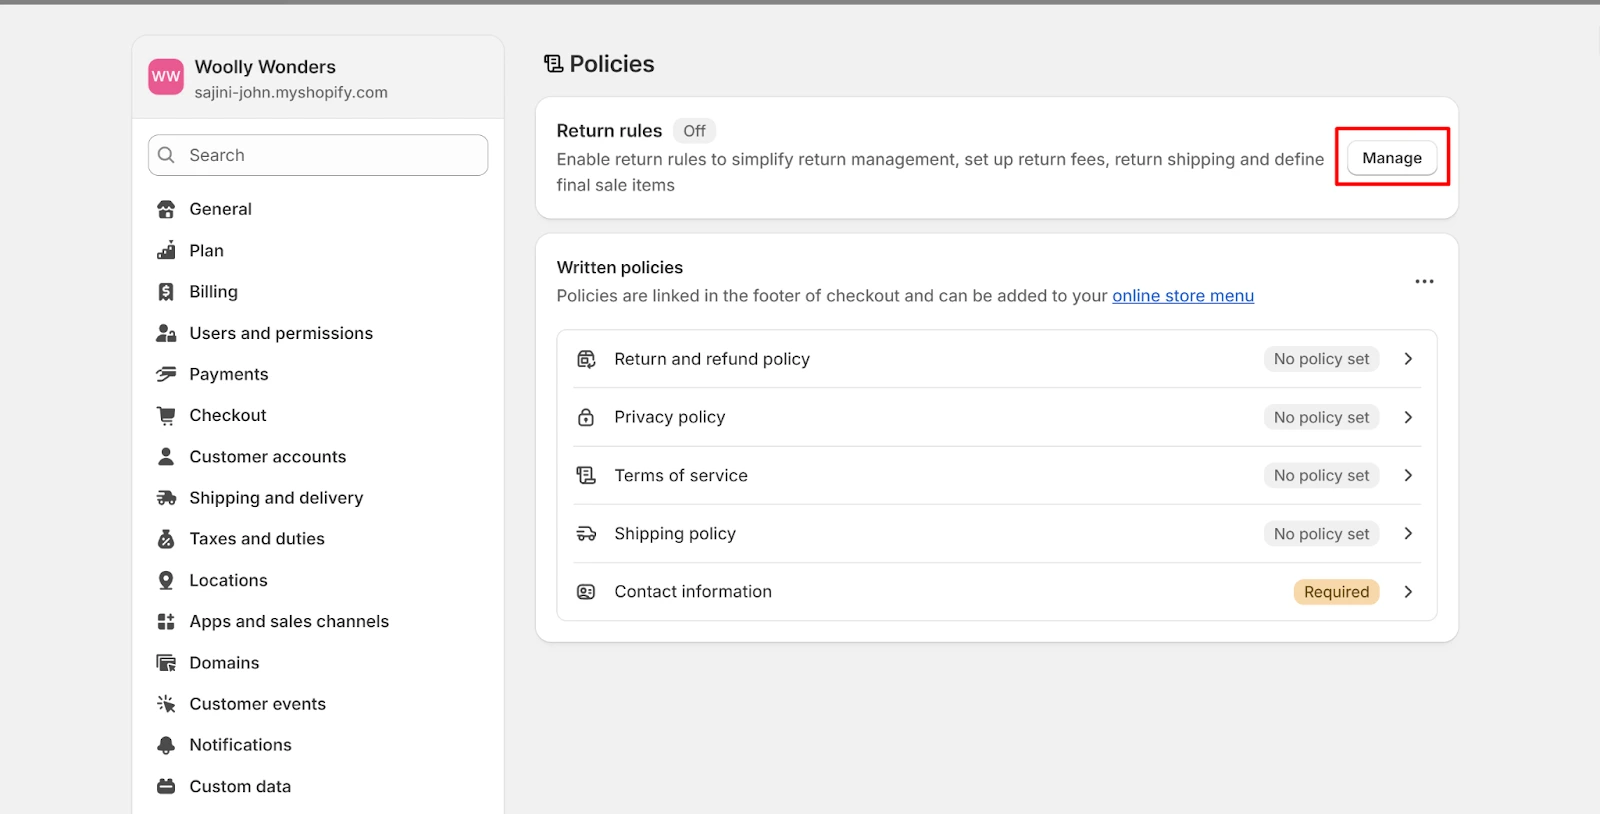Viewport: 1600px width, 814px height.
Task: Click the Checkout cart icon
Action: 166,415
